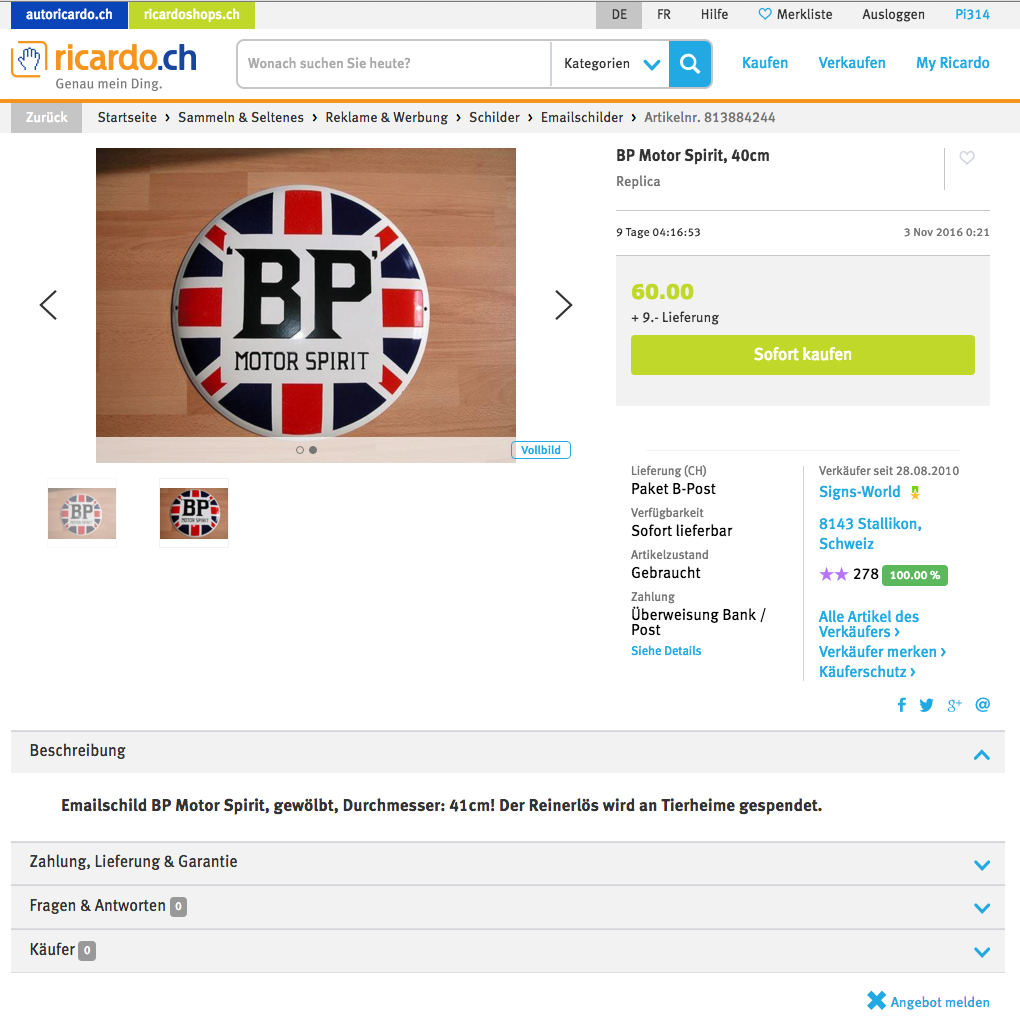Open the Verkaufen menu
The height and width of the screenshot is (1017, 1020).
pyautogui.click(x=852, y=63)
